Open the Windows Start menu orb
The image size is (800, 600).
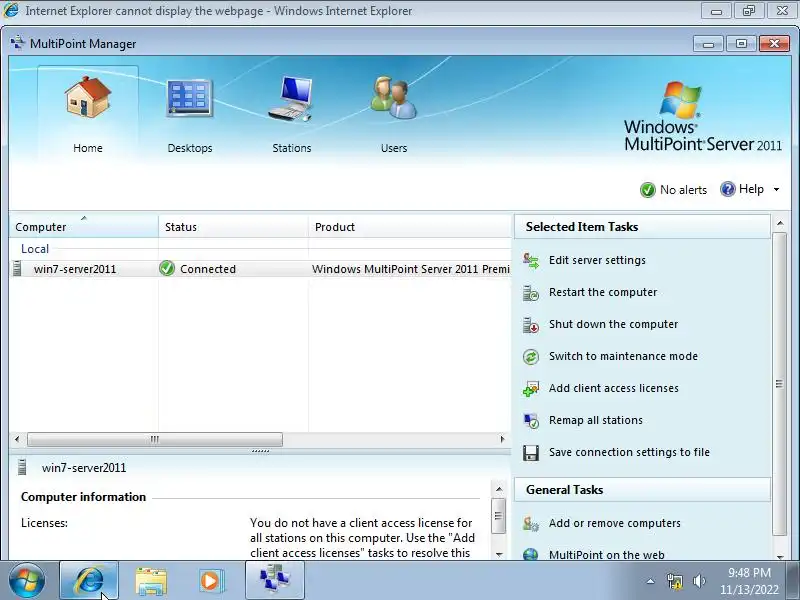click(27, 581)
